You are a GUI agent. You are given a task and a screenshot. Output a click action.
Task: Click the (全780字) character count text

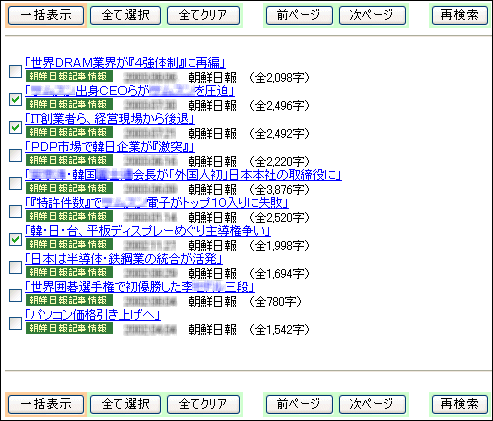275,302
